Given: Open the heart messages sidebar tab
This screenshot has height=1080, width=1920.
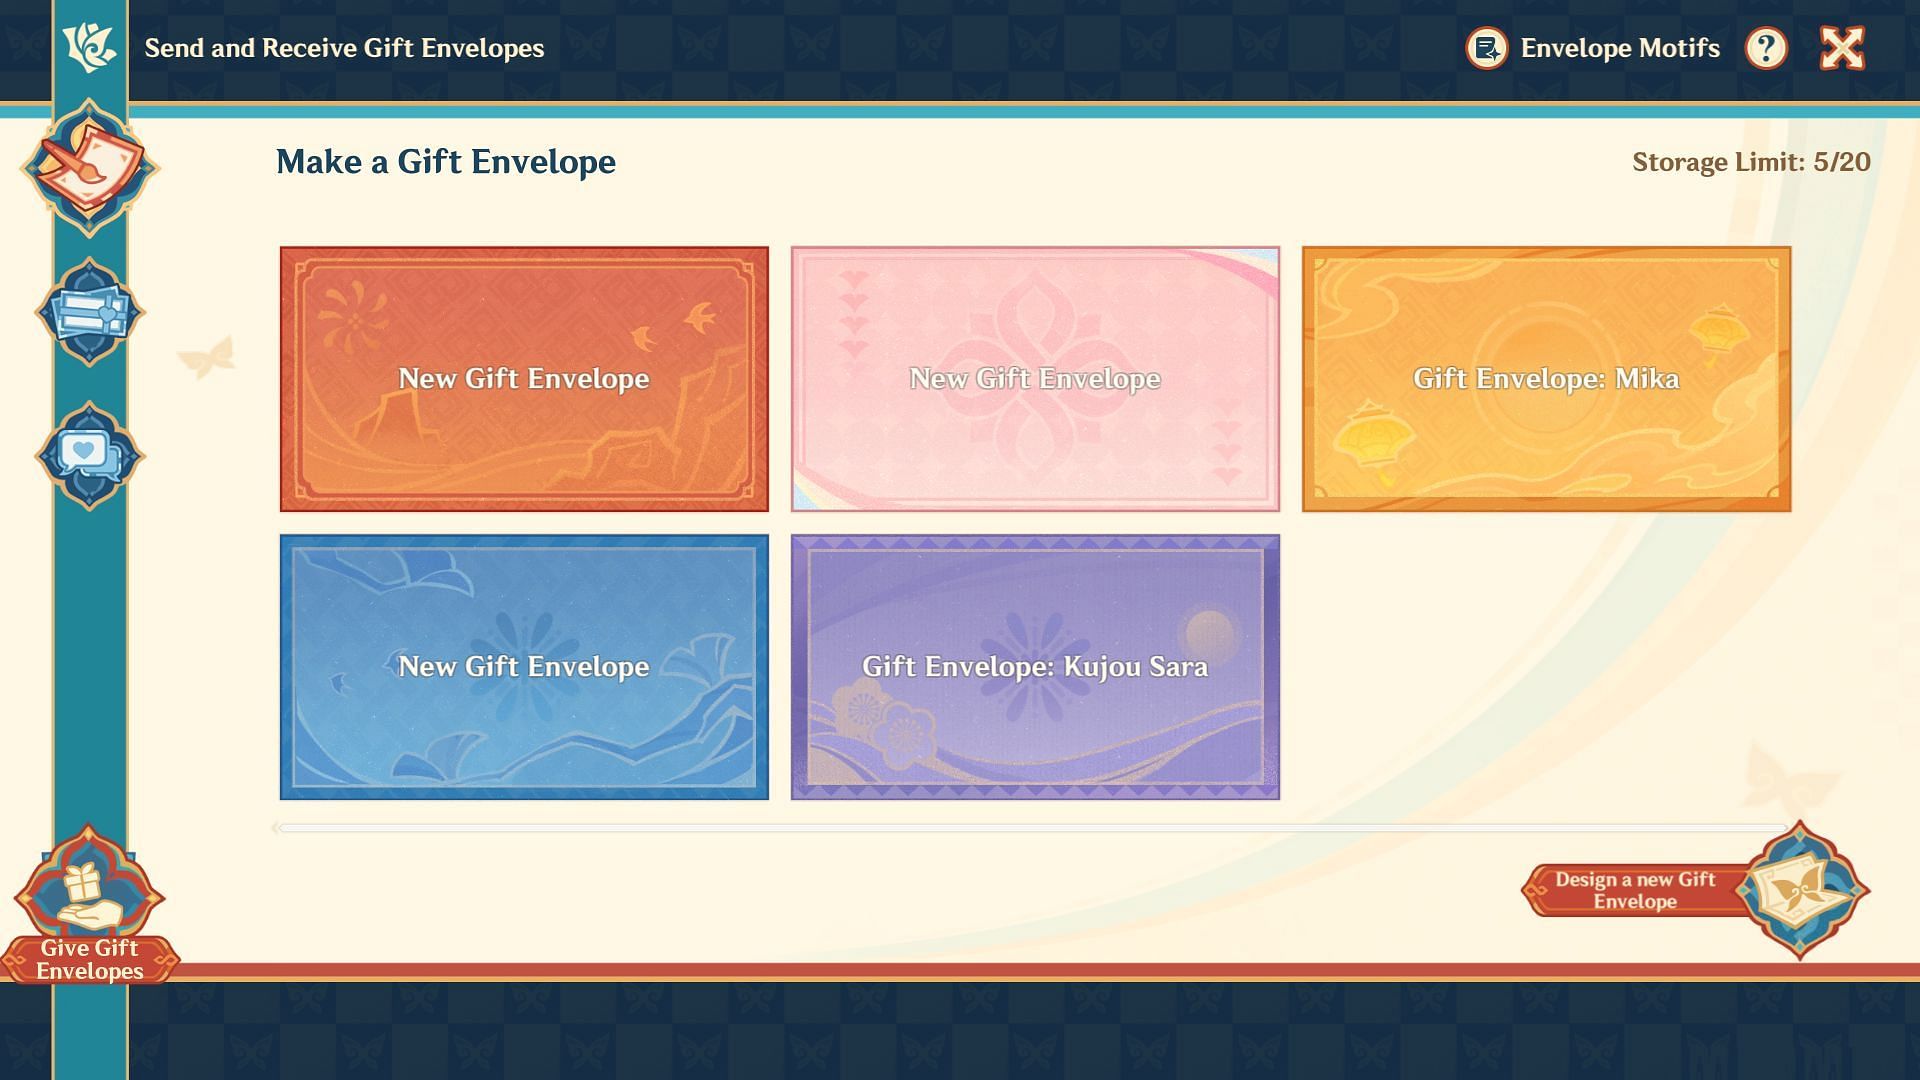Looking at the screenshot, I should tap(90, 455).
